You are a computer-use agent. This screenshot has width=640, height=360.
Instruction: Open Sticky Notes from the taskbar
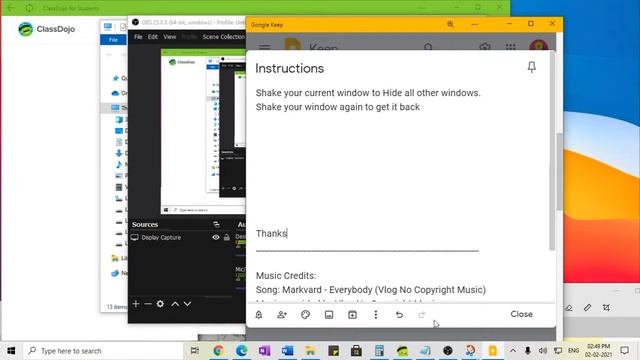point(333,351)
